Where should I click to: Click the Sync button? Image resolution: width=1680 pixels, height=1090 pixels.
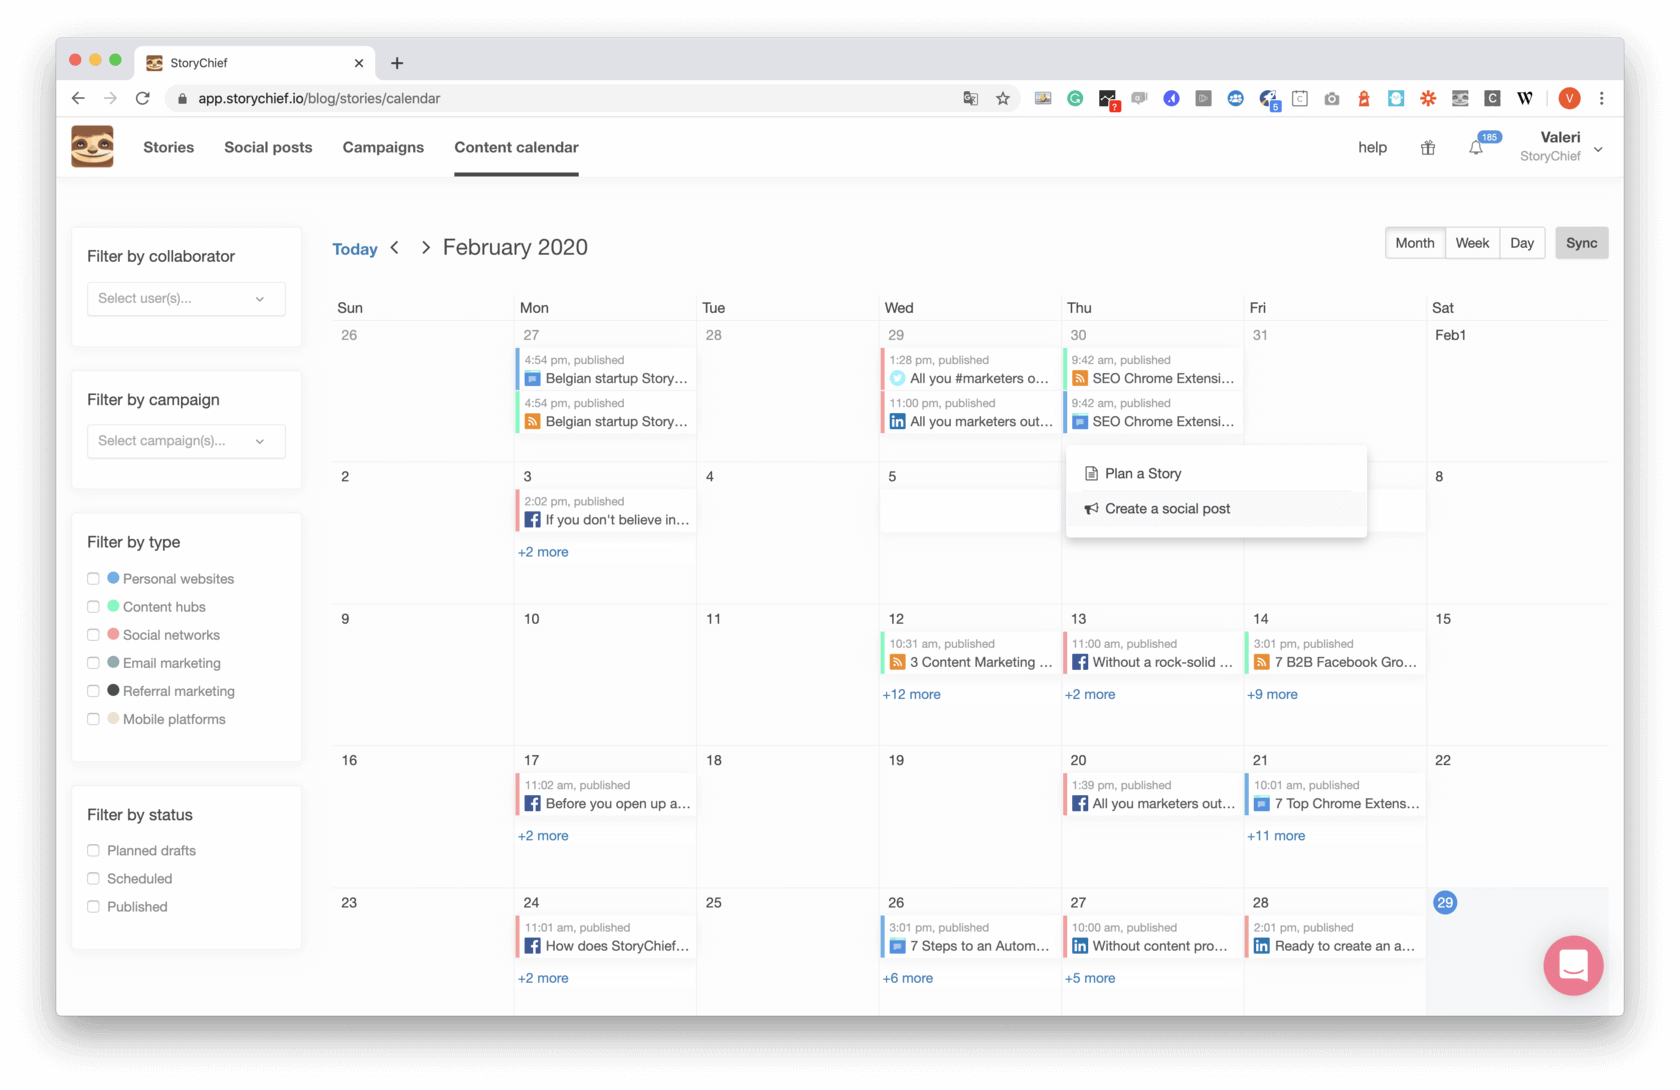tap(1582, 242)
